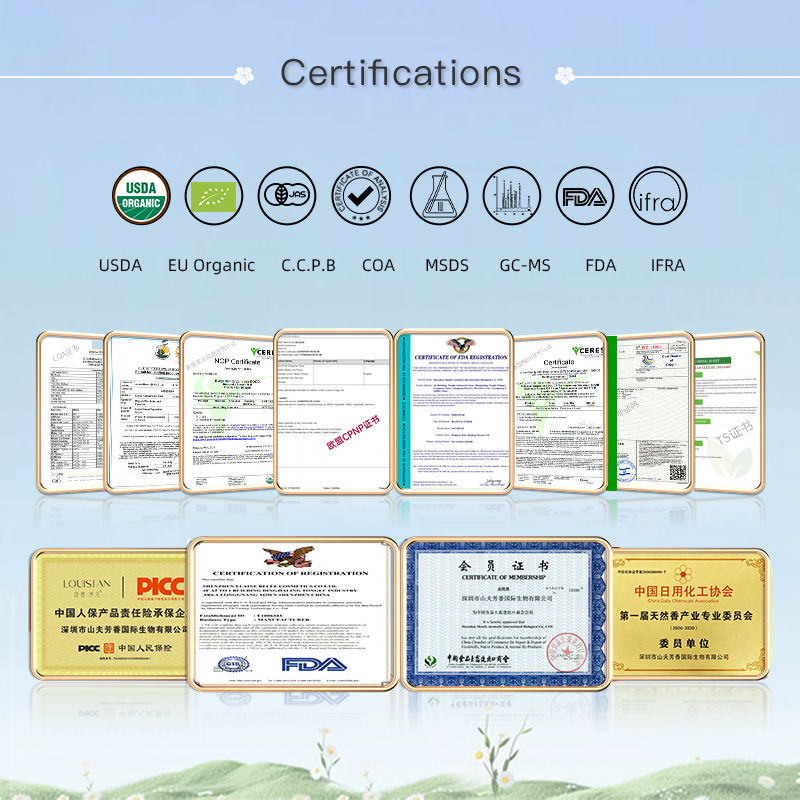
Task: Click the PICC red logo on gold plaque
Action: pyautogui.click(x=160, y=587)
